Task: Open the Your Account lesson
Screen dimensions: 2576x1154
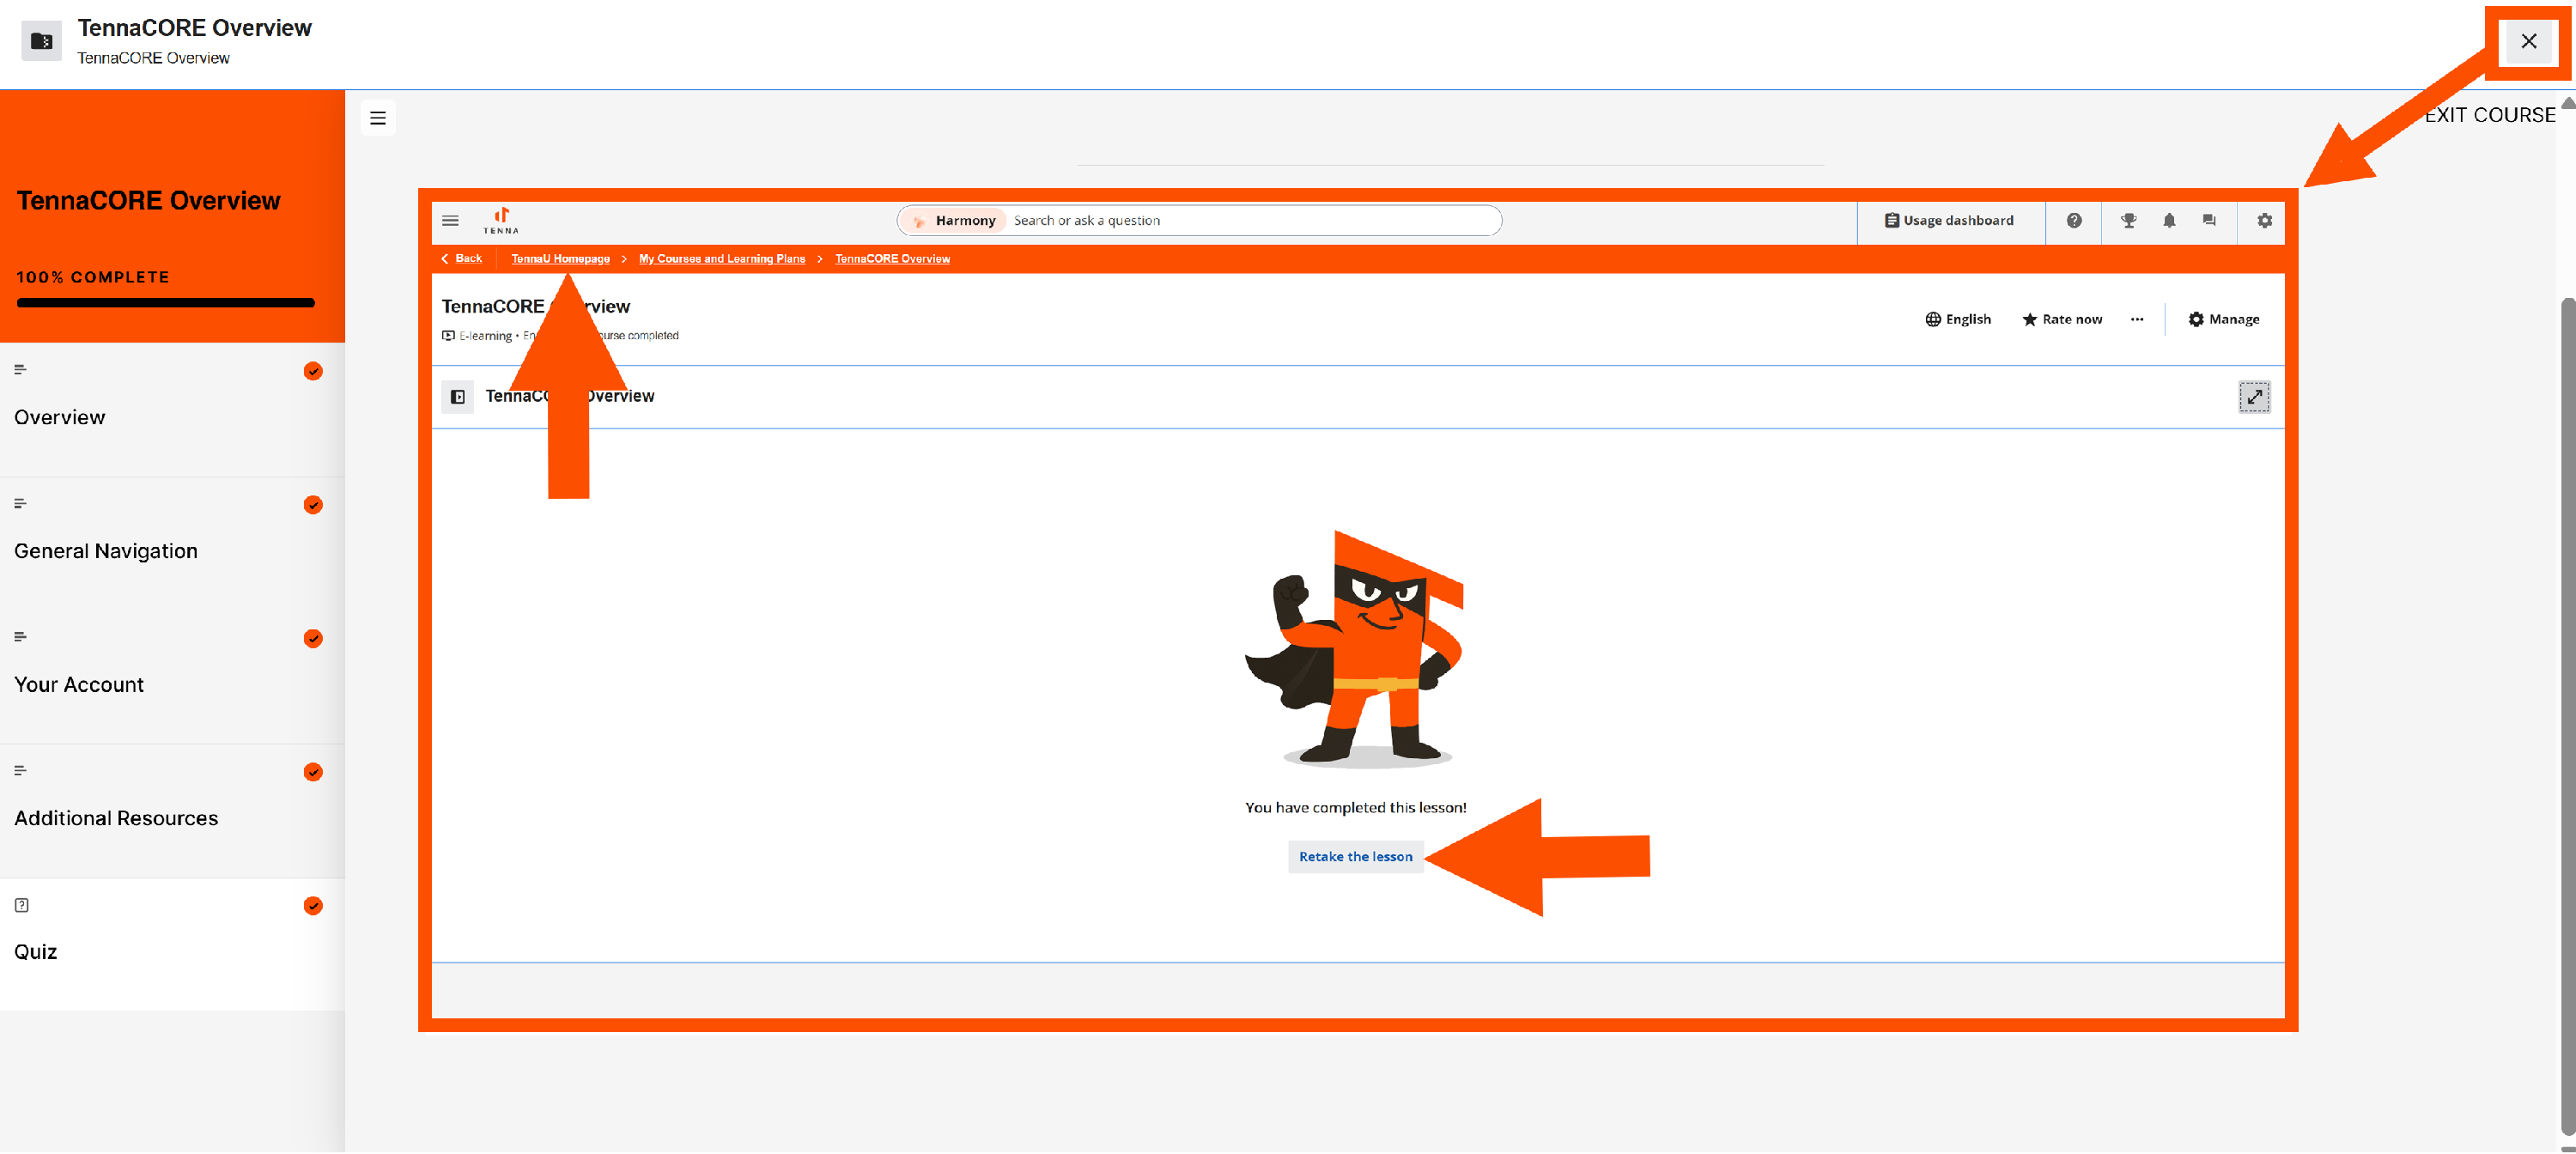Action: [x=79, y=685]
